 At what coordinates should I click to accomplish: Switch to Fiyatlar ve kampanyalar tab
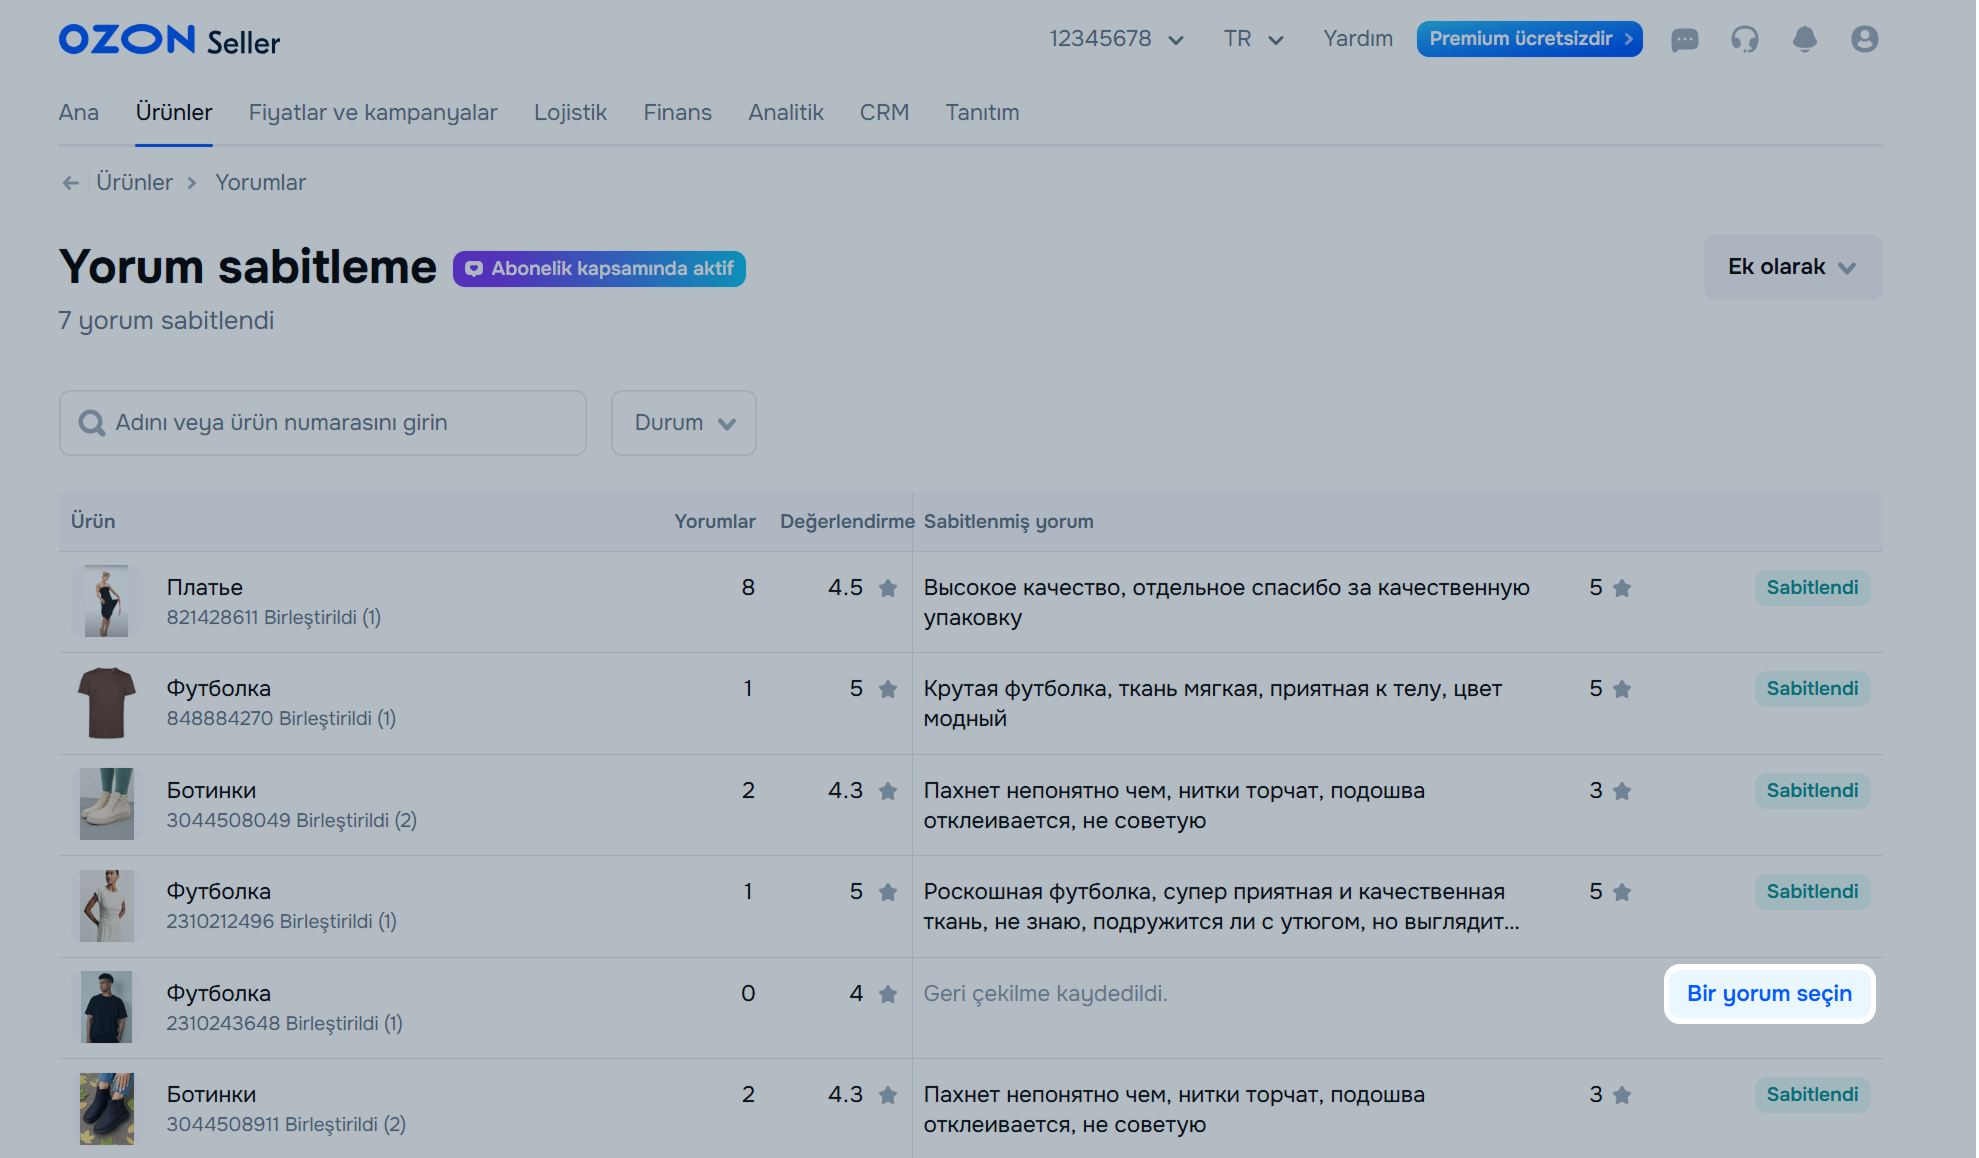tap(373, 113)
